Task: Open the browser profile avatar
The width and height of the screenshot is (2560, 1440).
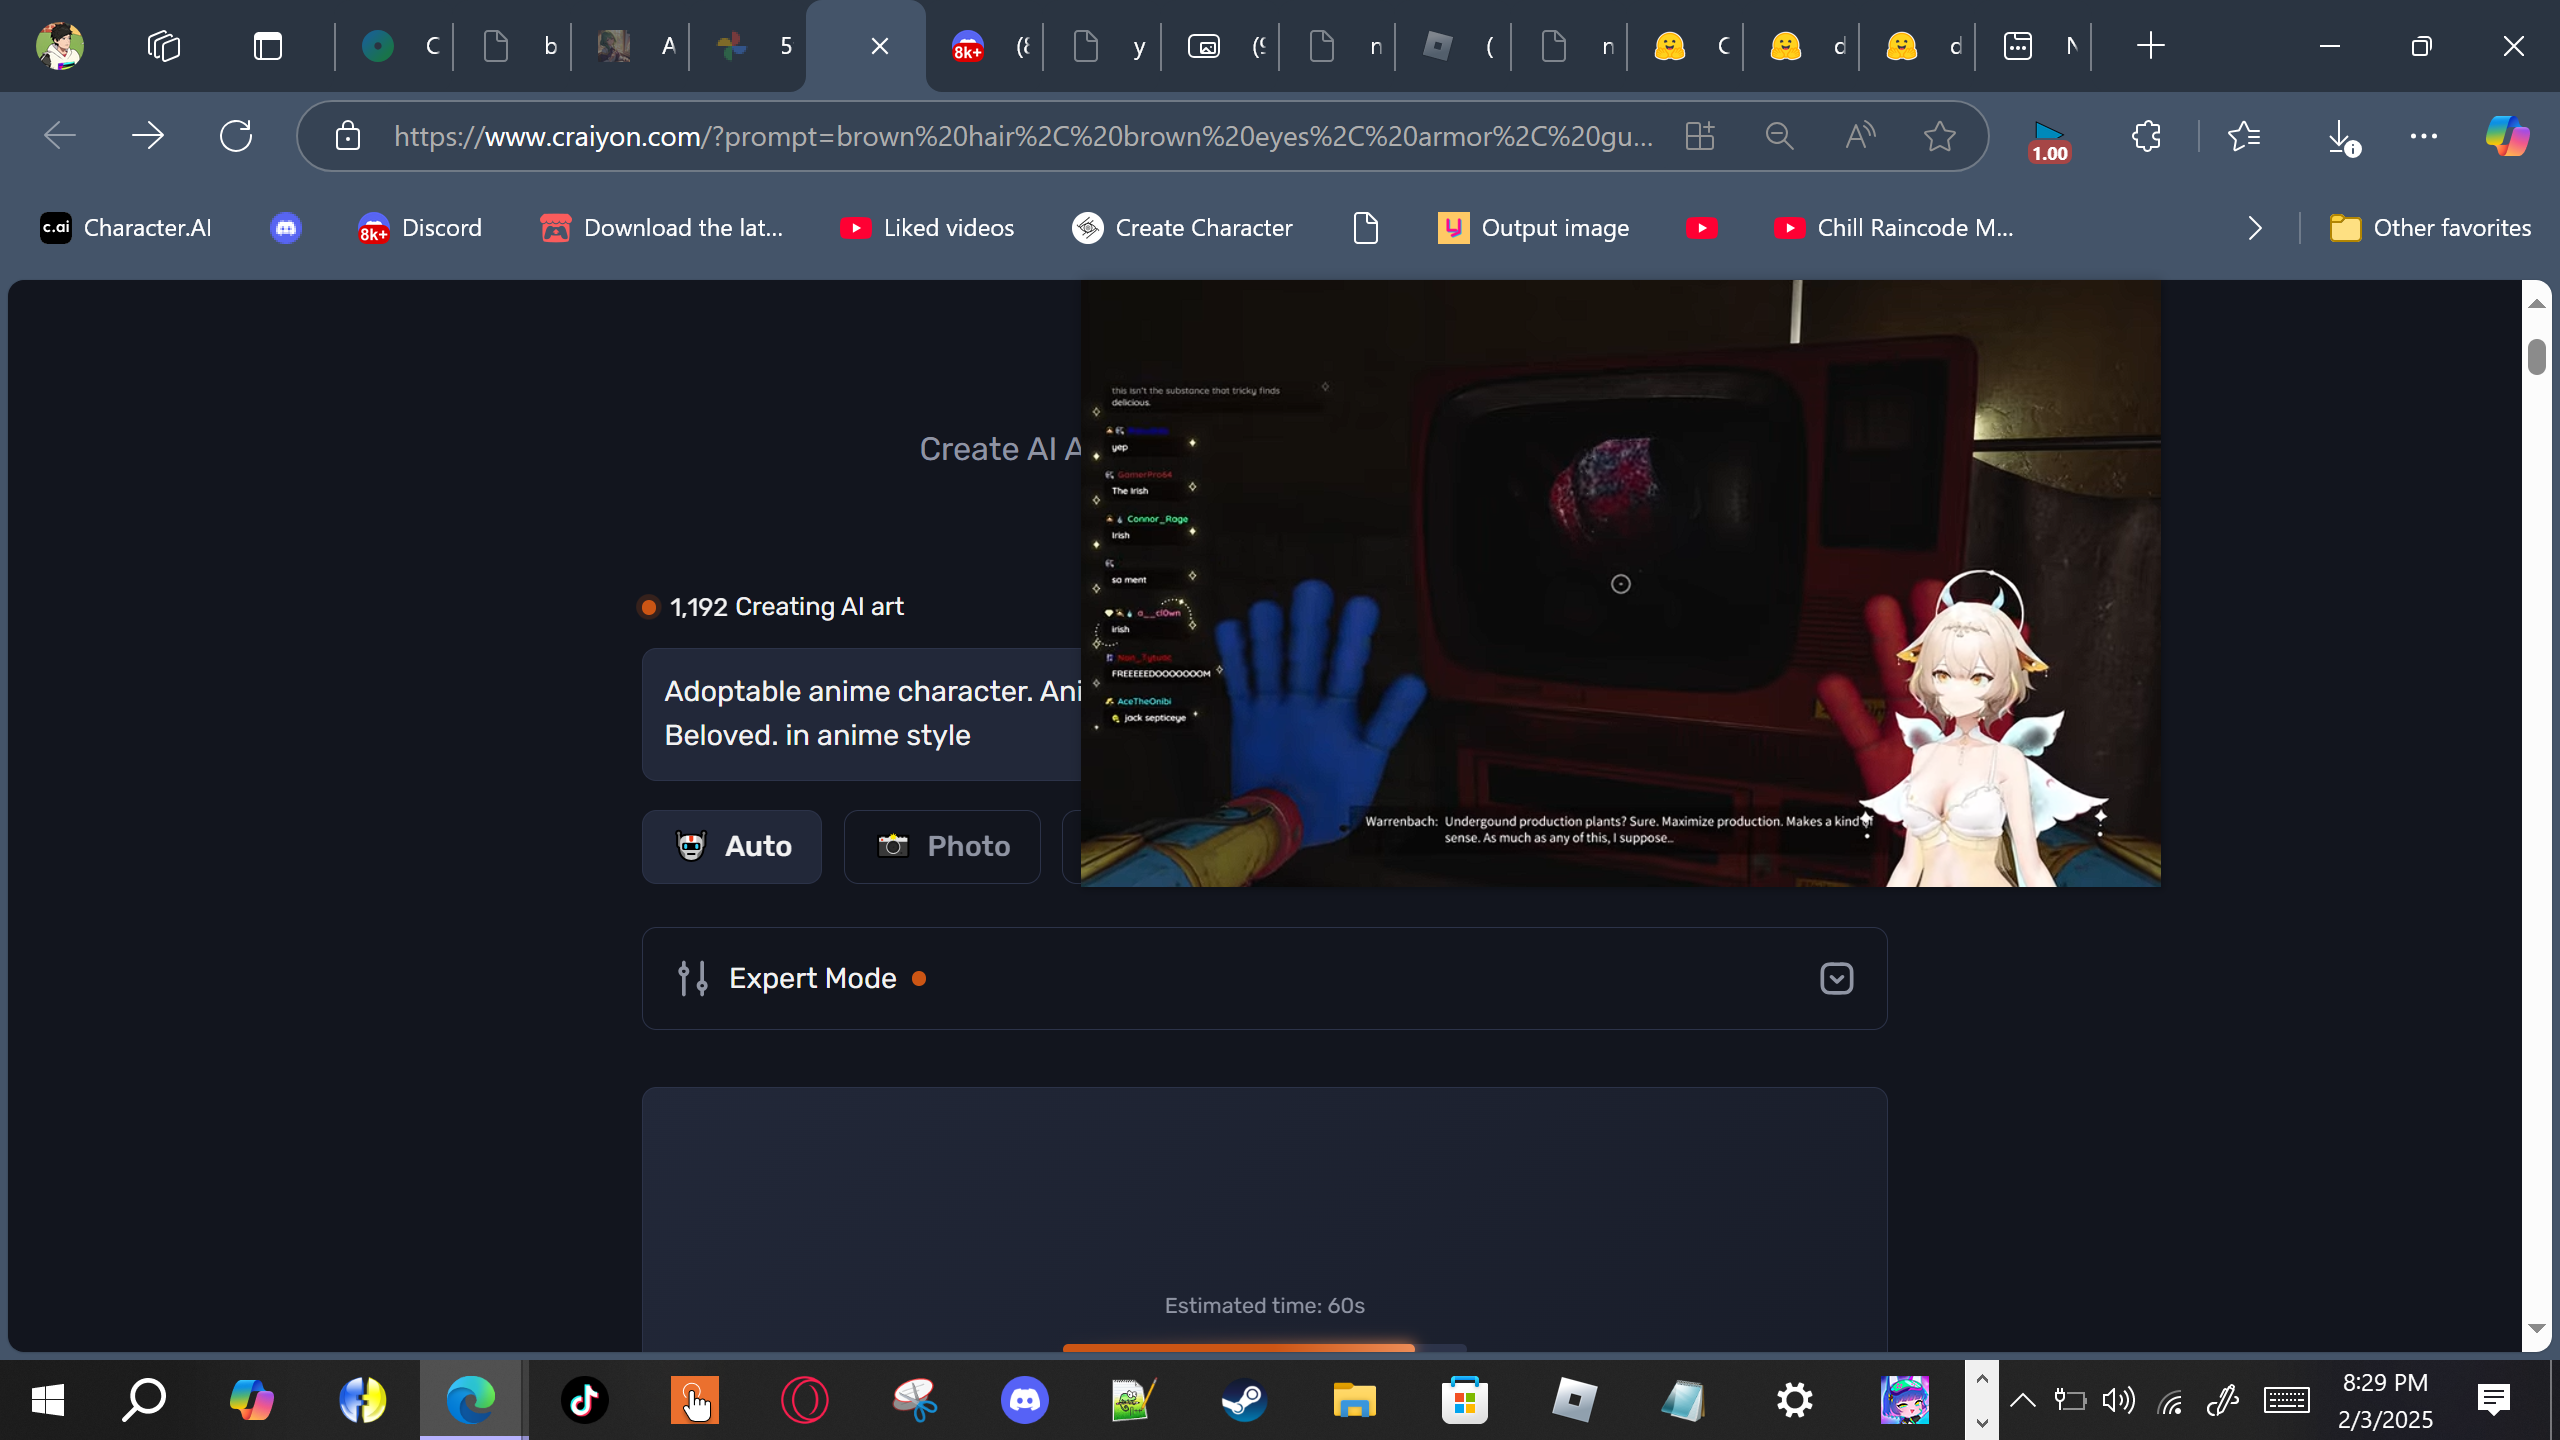Action: point(59,46)
